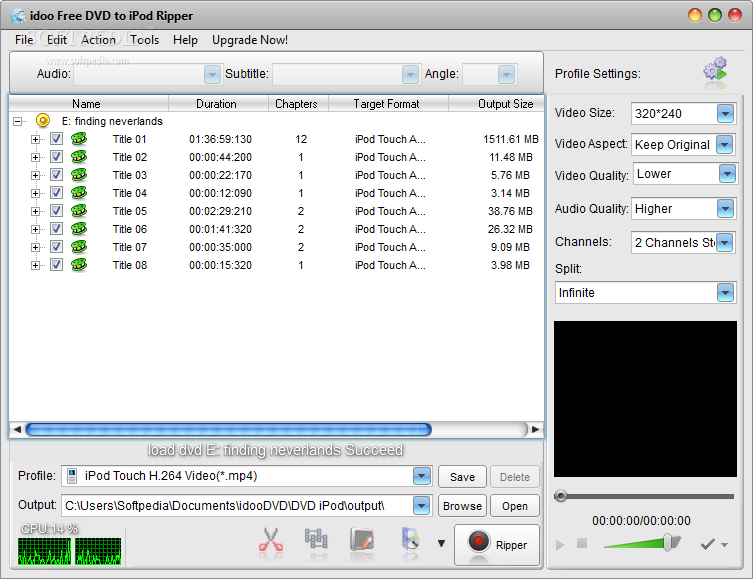
Task: Click the green volume slider
Action: [642, 543]
